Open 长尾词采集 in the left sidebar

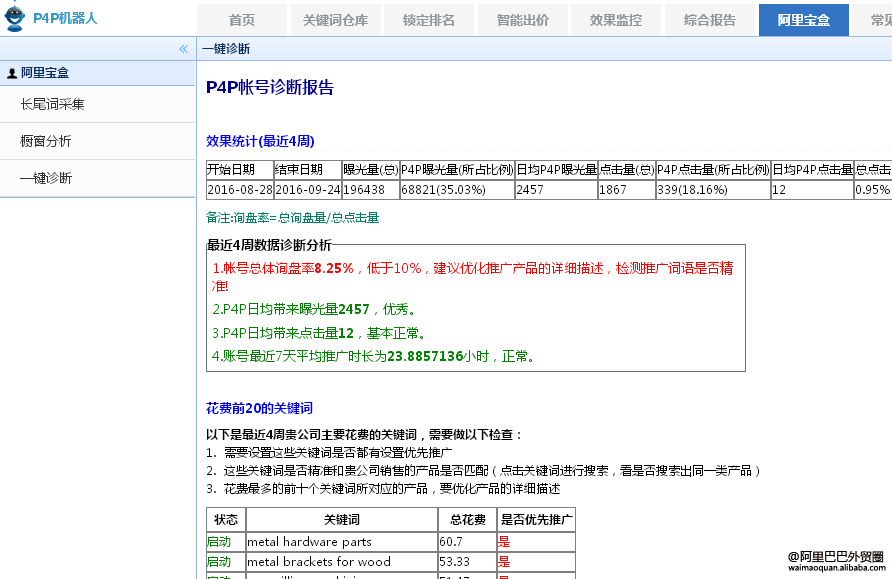pyautogui.click(x=52, y=104)
